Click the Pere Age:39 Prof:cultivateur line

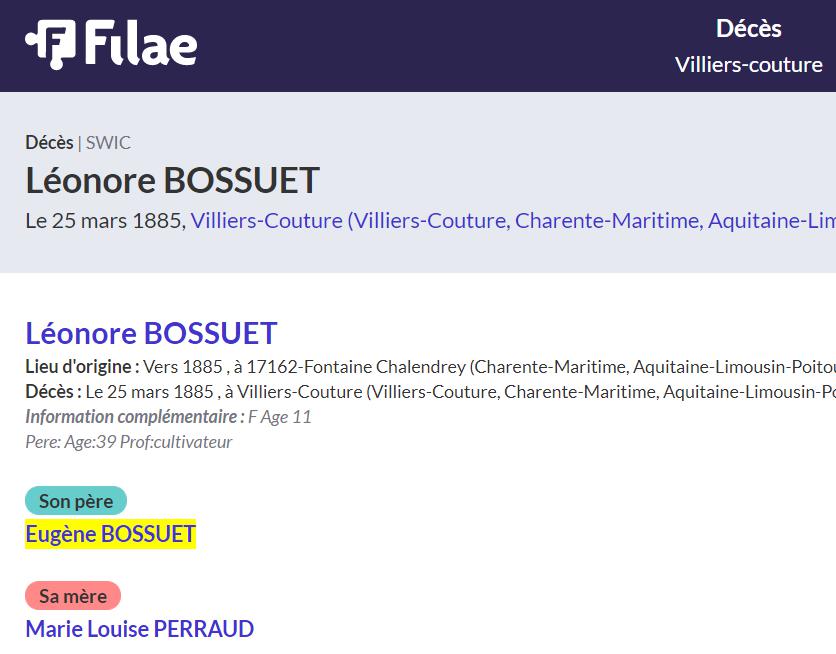(x=129, y=442)
